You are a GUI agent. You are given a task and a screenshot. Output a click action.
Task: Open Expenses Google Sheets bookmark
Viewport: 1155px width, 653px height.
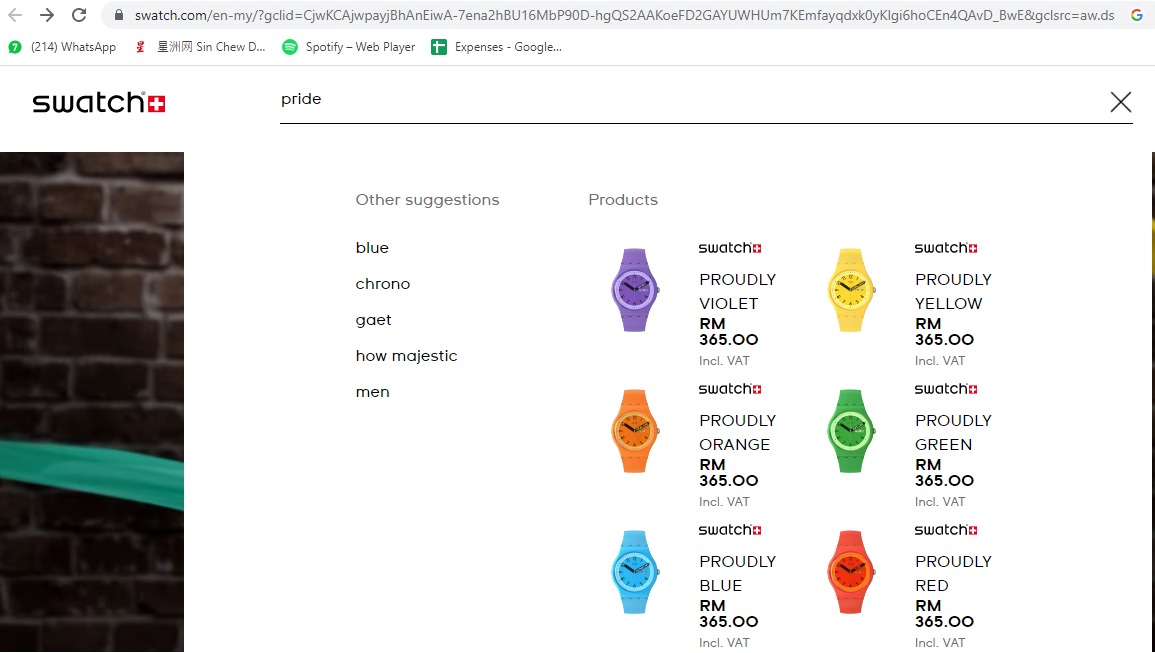tap(497, 47)
